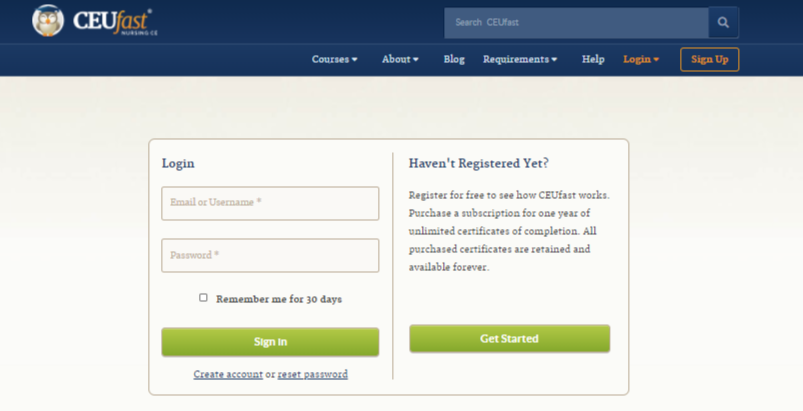The image size is (803, 411).
Task: Focus the Password field
Action: (x=270, y=255)
